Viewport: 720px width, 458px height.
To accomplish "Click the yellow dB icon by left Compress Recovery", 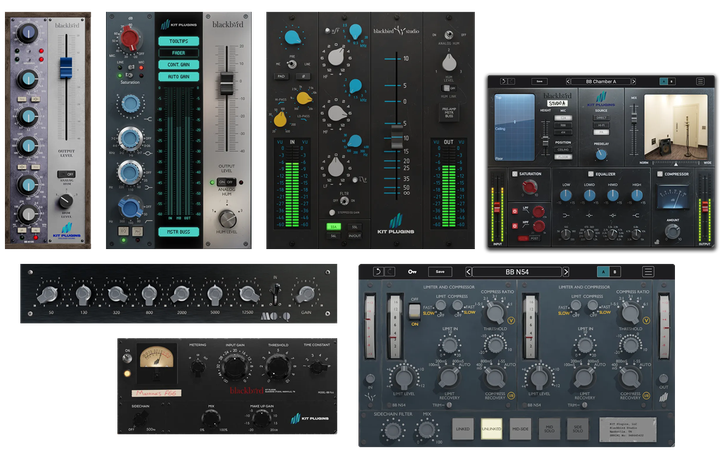I will (x=511, y=396).
